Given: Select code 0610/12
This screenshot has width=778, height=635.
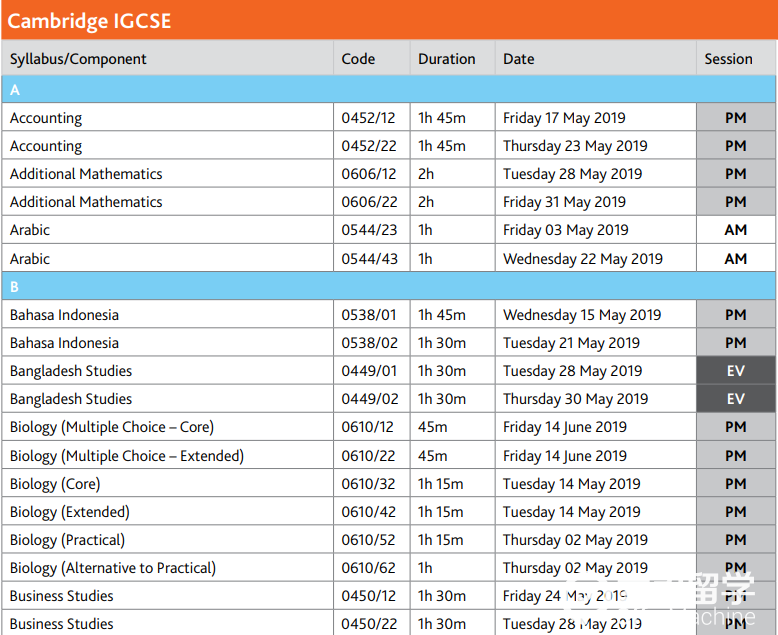Looking at the screenshot, I should 367,427.
